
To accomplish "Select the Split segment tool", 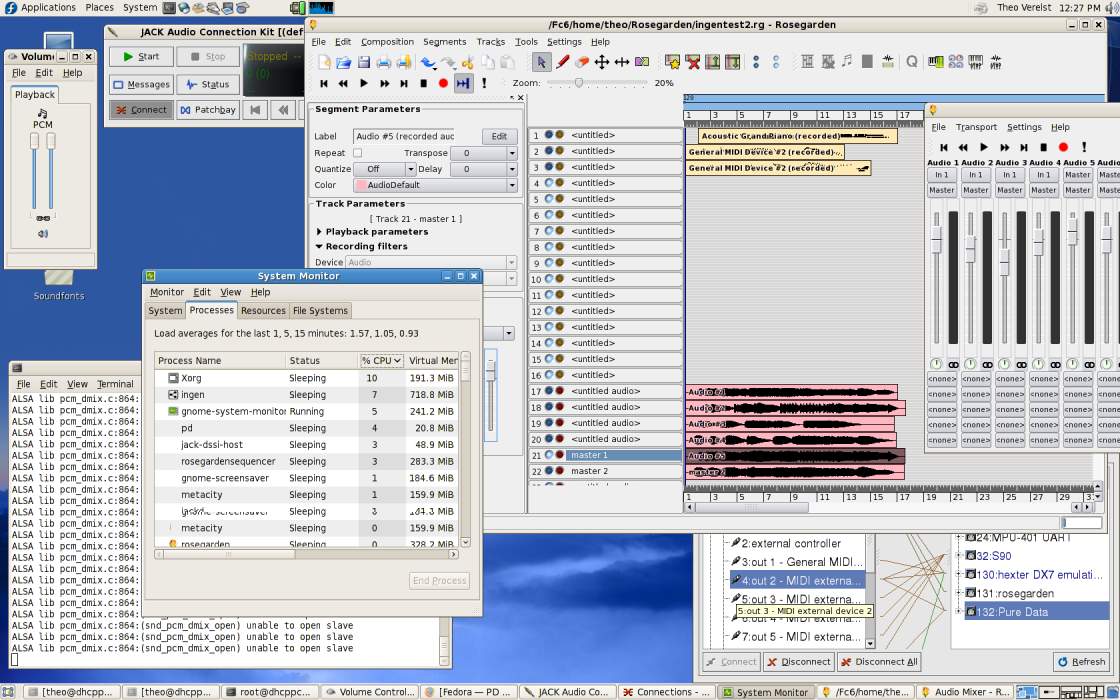I will (642, 62).
